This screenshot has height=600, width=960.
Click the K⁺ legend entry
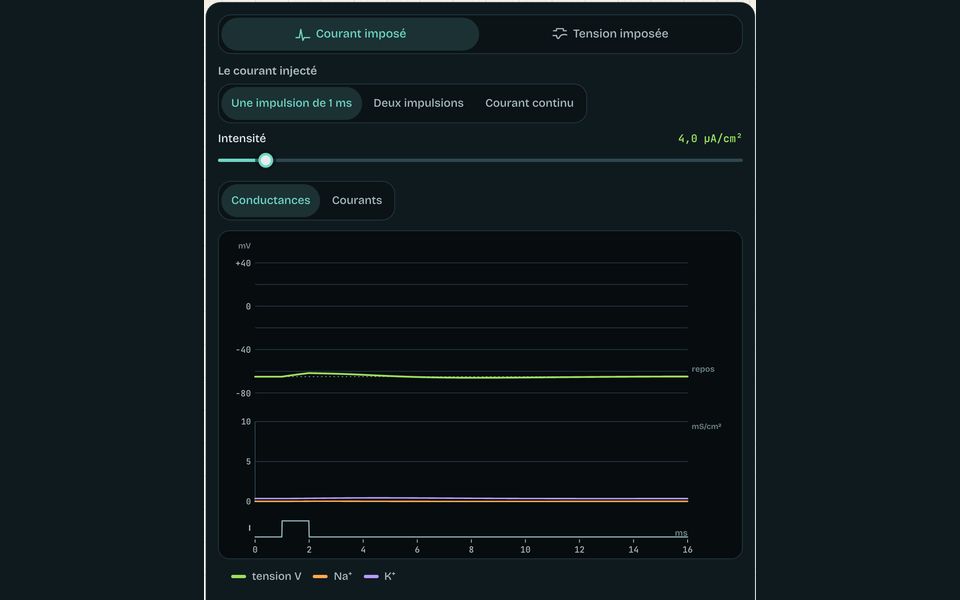(x=380, y=576)
